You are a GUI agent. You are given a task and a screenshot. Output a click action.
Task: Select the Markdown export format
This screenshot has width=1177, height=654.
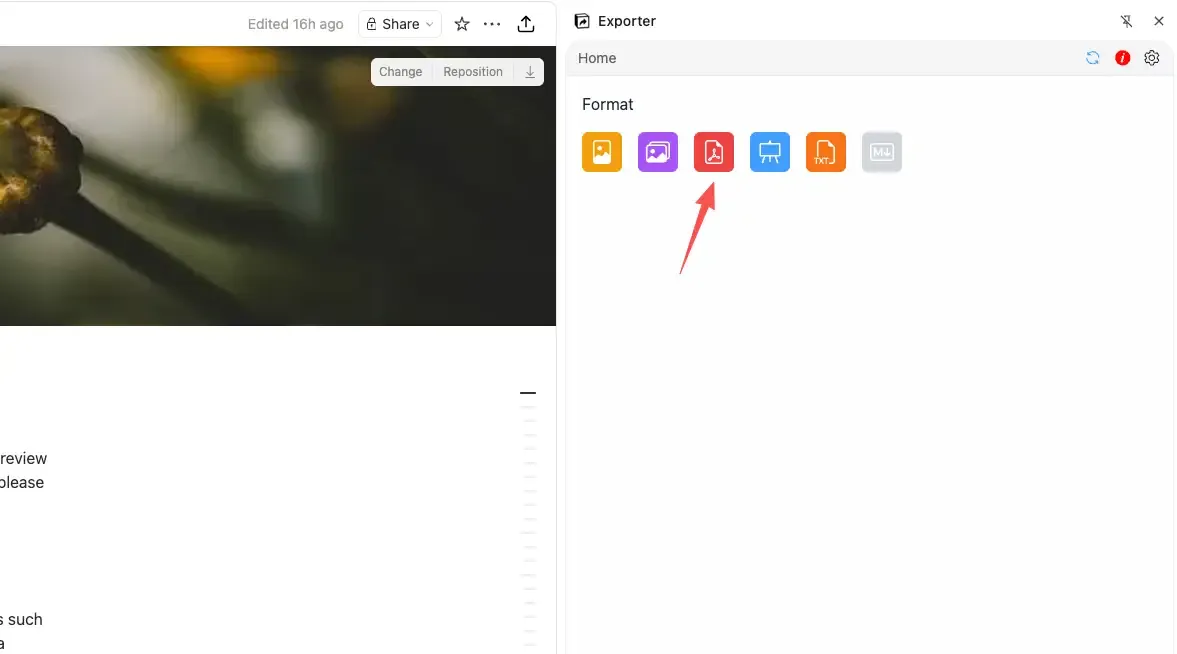(x=881, y=151)
